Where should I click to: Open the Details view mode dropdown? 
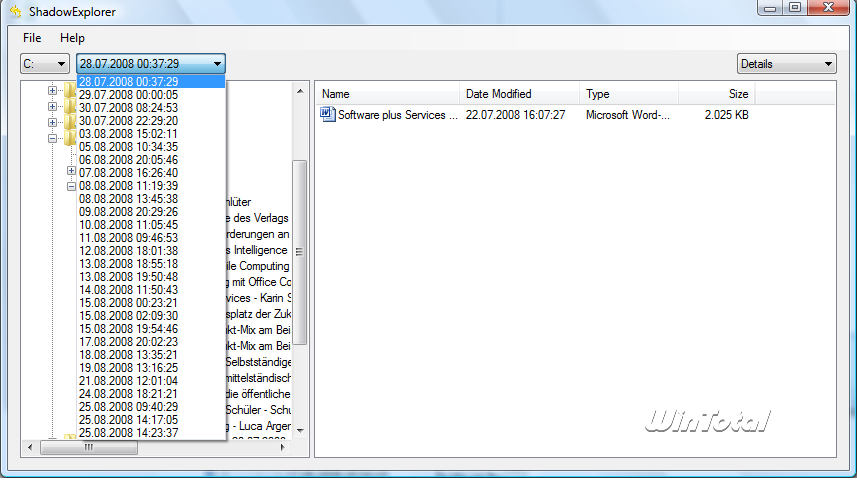point(786,64)
